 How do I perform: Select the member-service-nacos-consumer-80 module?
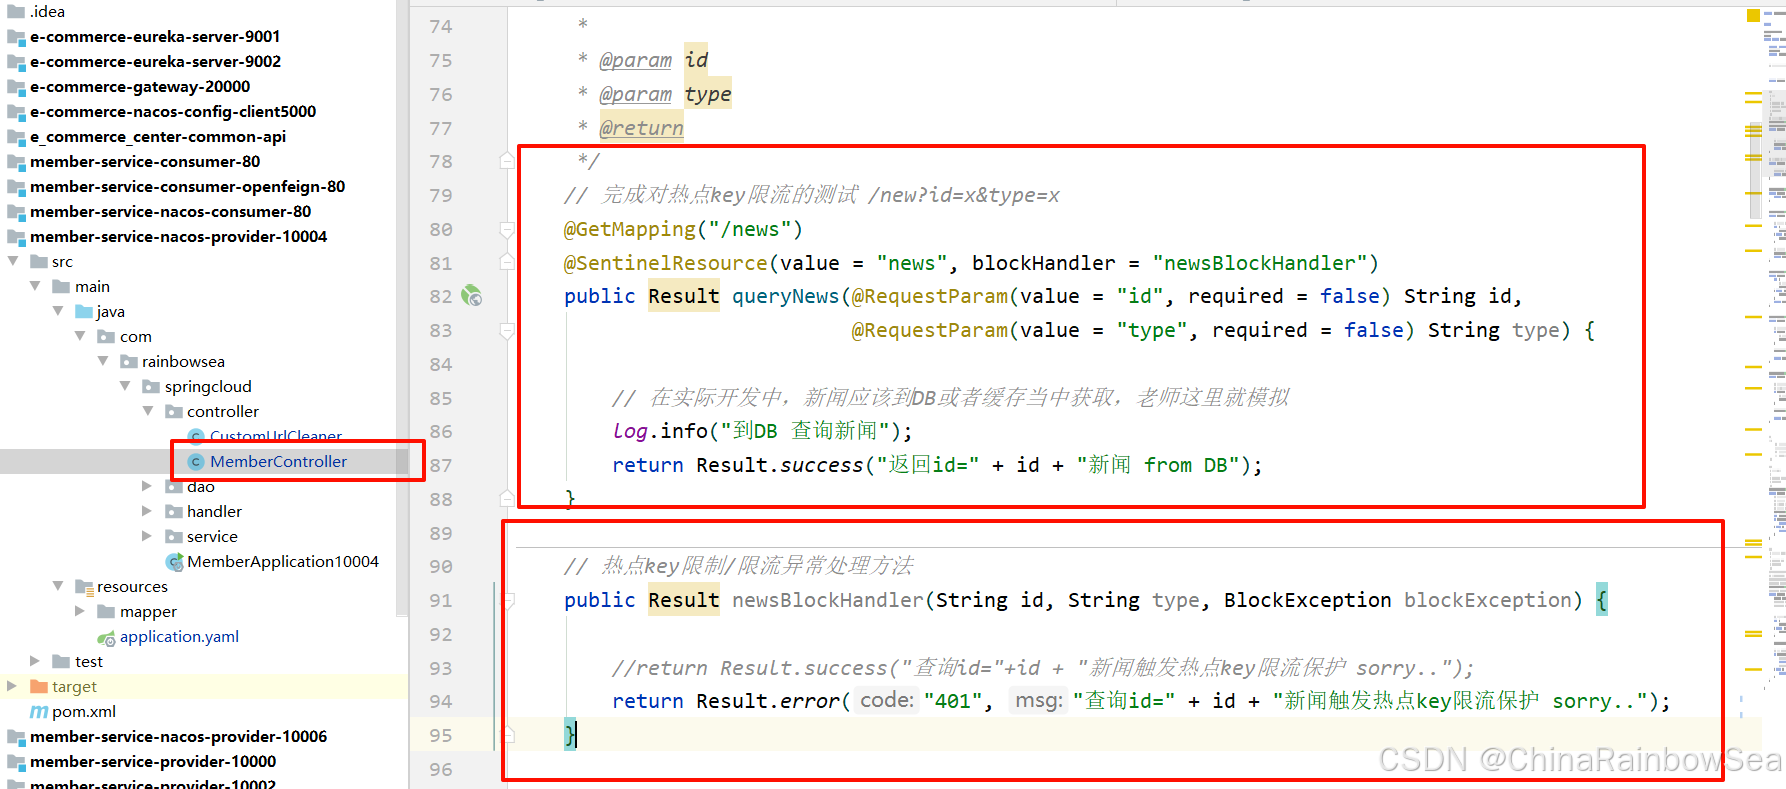point(170,212)
